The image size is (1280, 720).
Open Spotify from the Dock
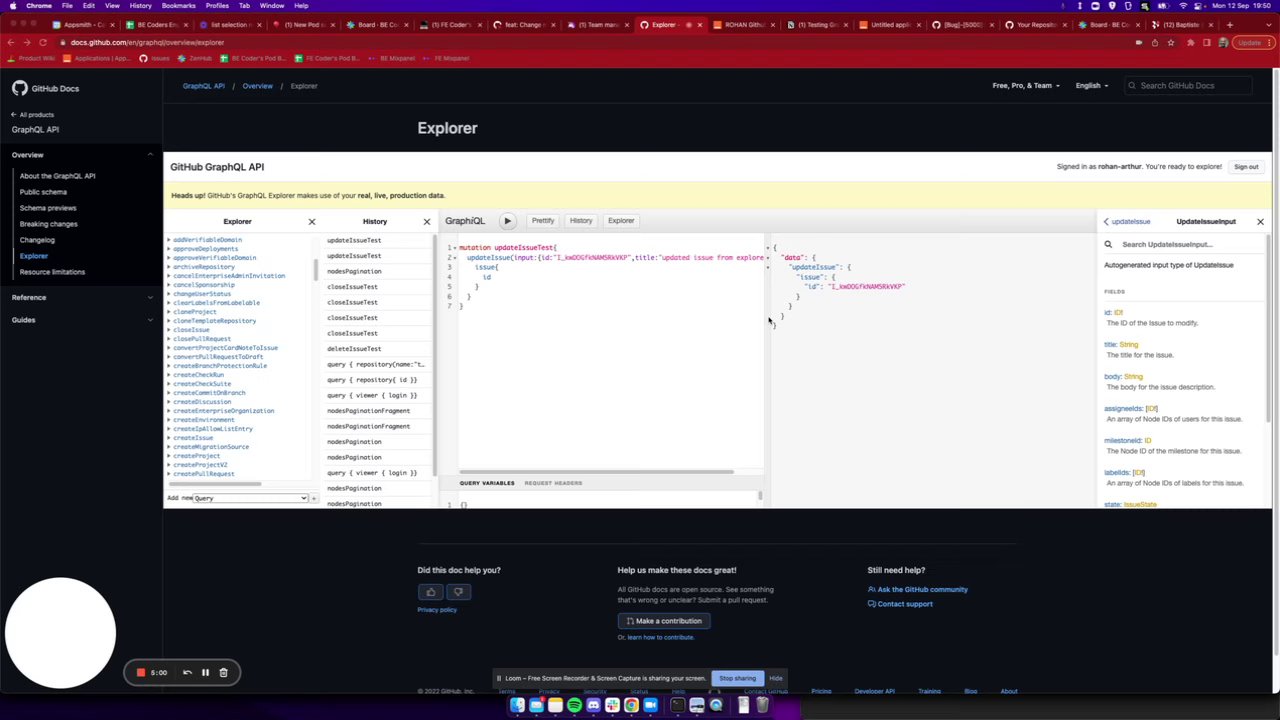(574, 706)
